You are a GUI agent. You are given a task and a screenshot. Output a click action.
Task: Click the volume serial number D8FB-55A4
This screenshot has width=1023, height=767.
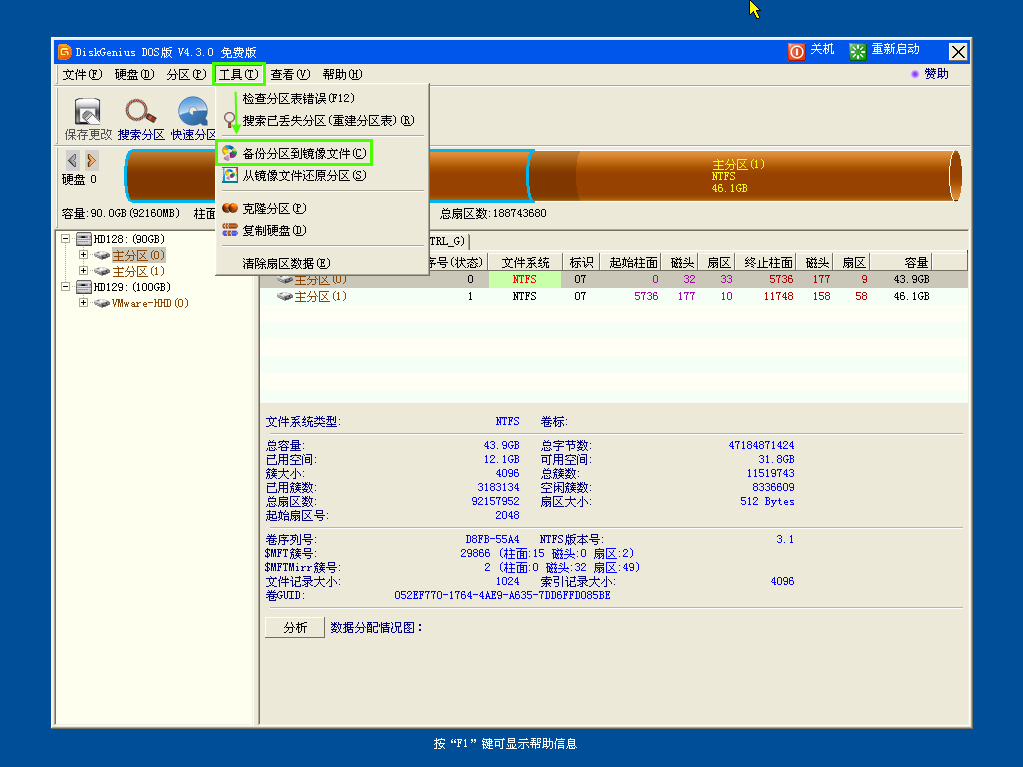492,539
